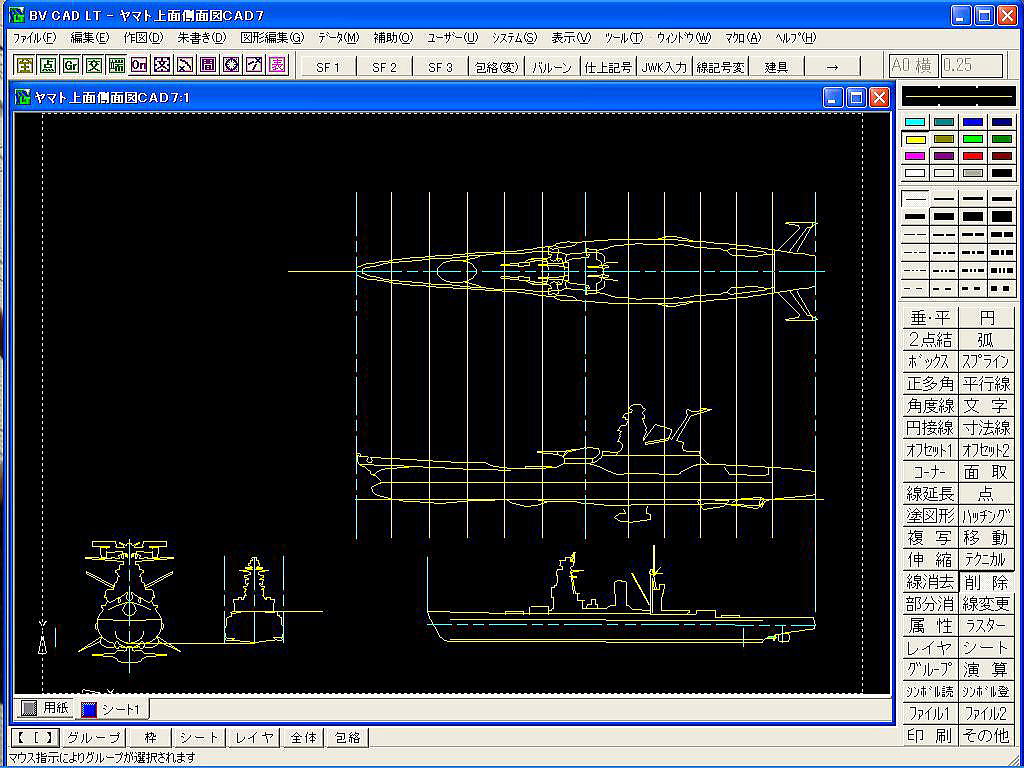Screen dimensions: 1024x768
Task: Click the → arrow toolbar button
Action: pos(832,67)
